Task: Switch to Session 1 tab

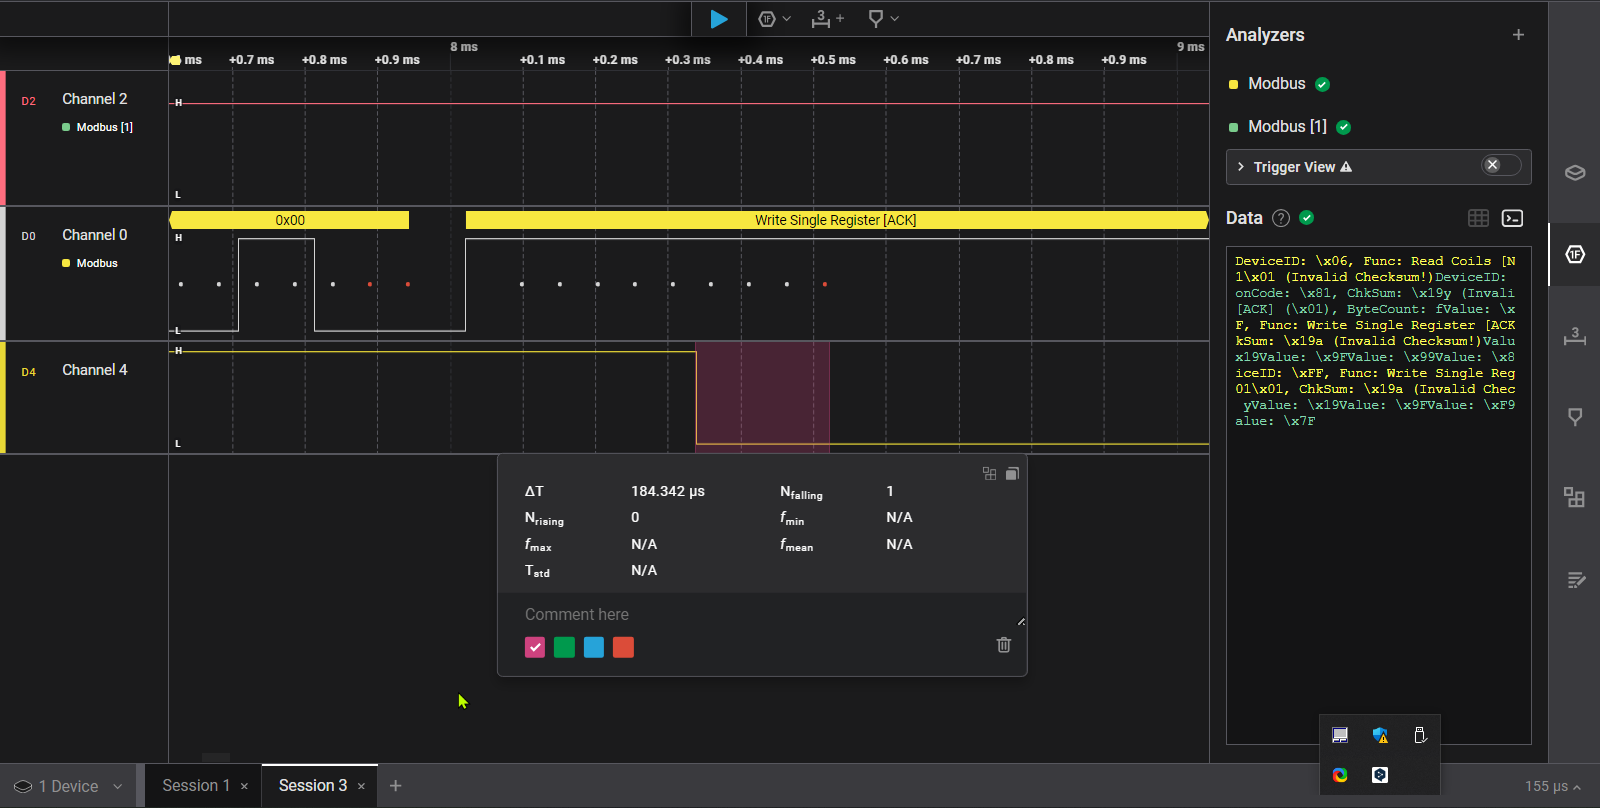Action: [x=196, y=786]
